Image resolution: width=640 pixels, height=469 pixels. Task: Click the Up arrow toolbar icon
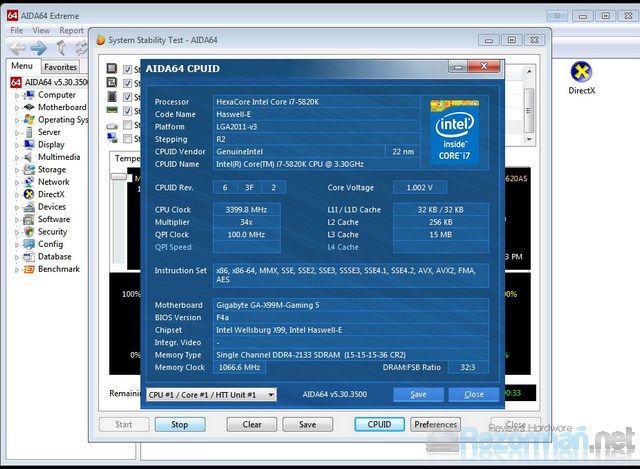pos(61,48)
